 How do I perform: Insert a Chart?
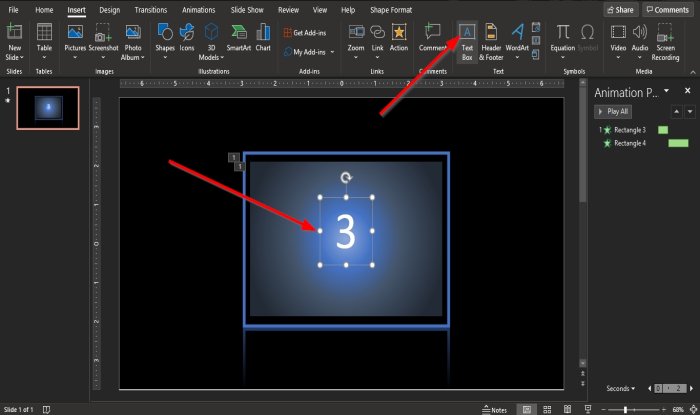click(x=263, y=38)
